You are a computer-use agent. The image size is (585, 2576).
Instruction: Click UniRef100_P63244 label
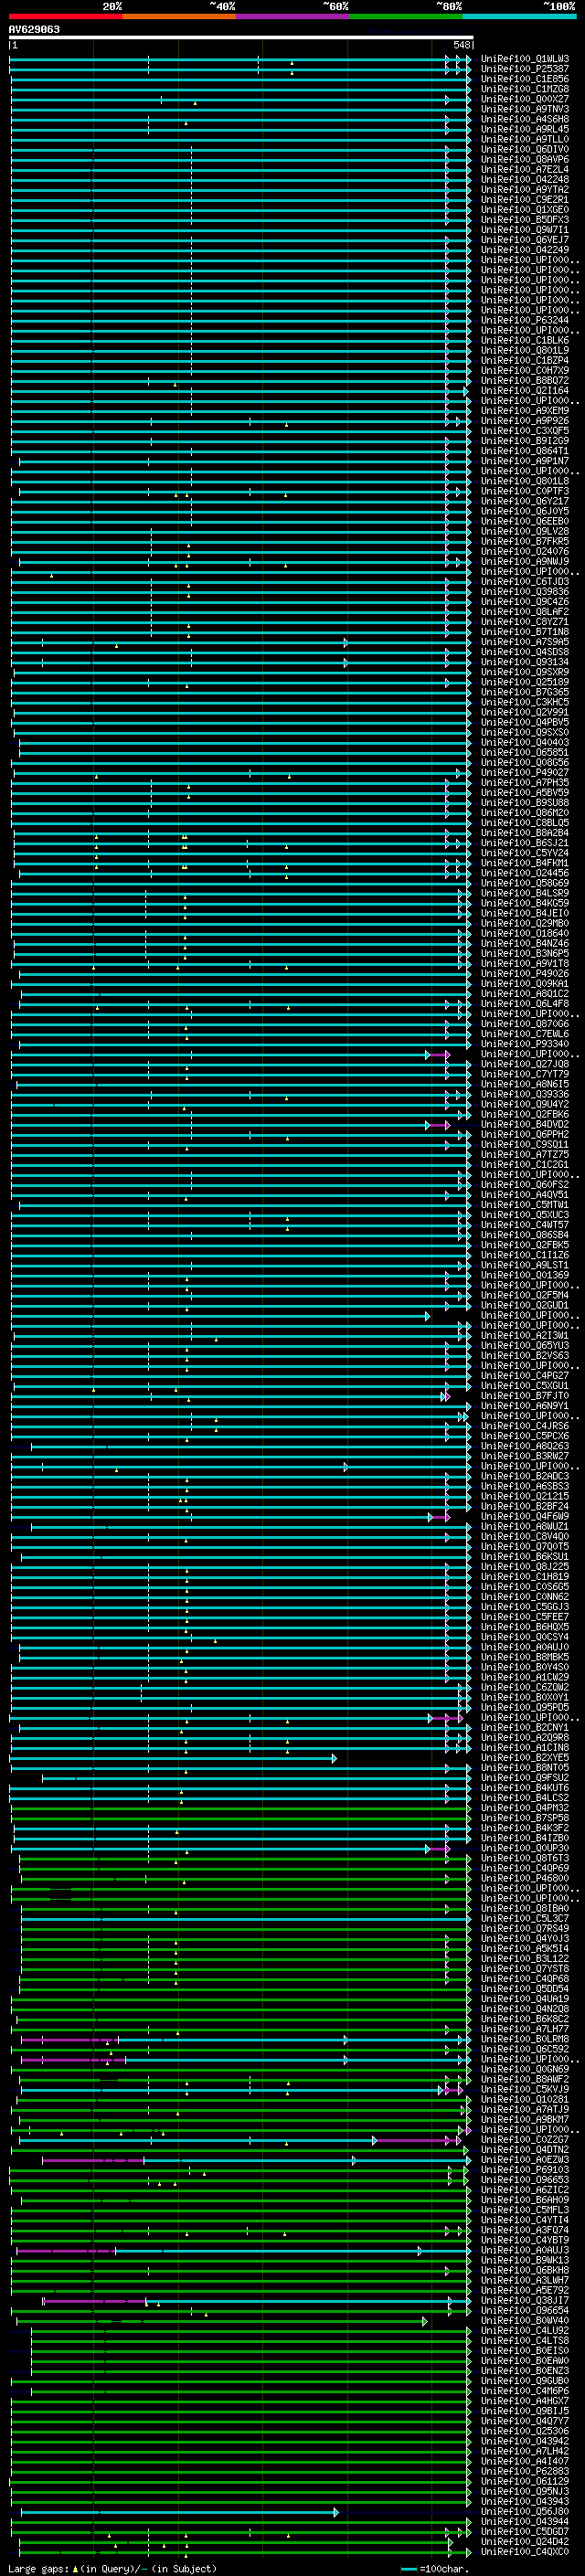tap(525, 320)
